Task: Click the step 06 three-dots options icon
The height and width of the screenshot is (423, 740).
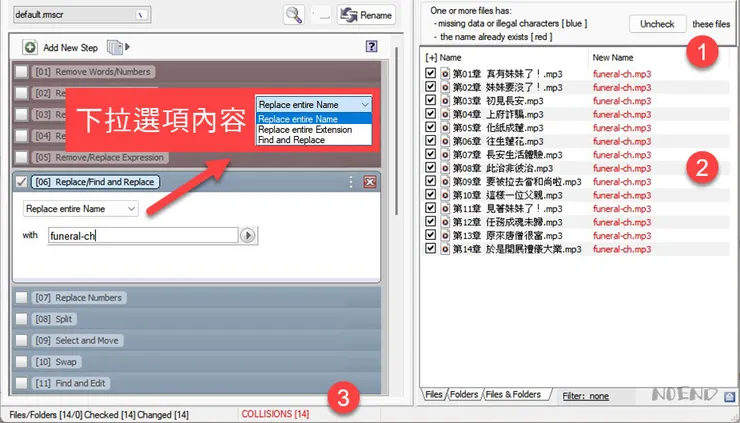Action: (351, 182)
